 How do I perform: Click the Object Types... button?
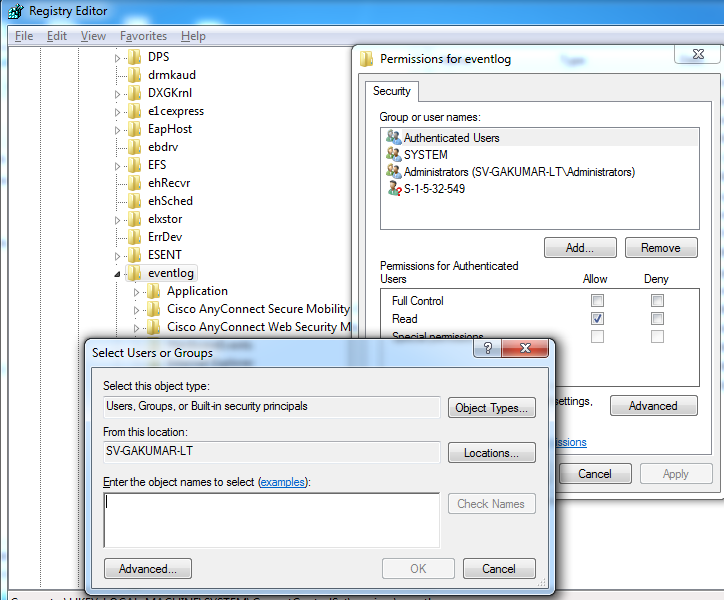tap(491, 407)
